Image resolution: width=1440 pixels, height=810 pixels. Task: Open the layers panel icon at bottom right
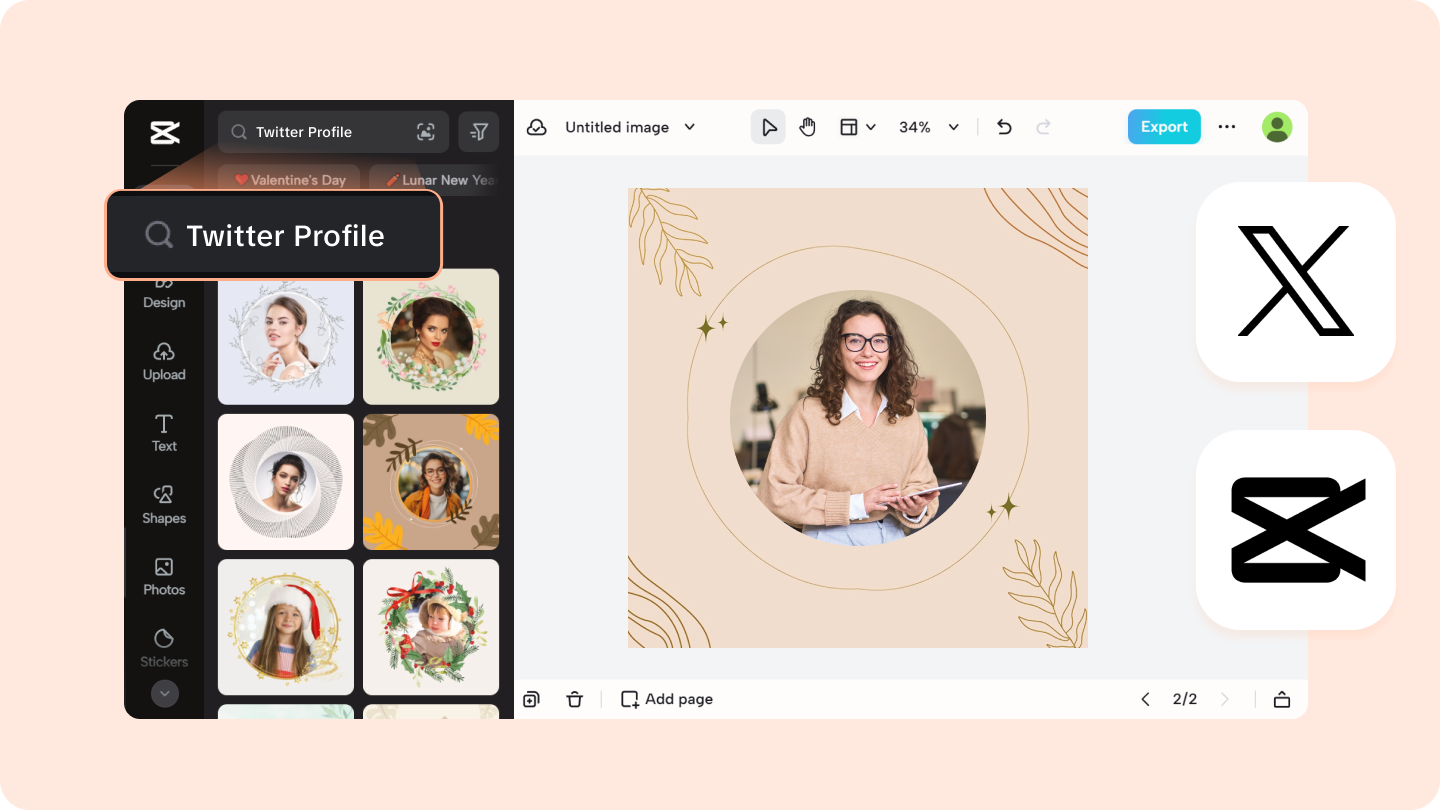(1282, 699)
